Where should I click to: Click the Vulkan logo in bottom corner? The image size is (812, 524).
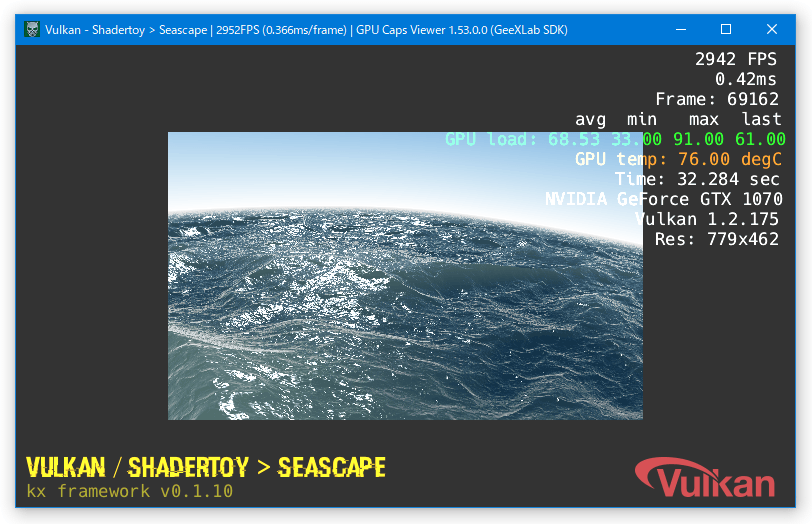coord(705,477)
